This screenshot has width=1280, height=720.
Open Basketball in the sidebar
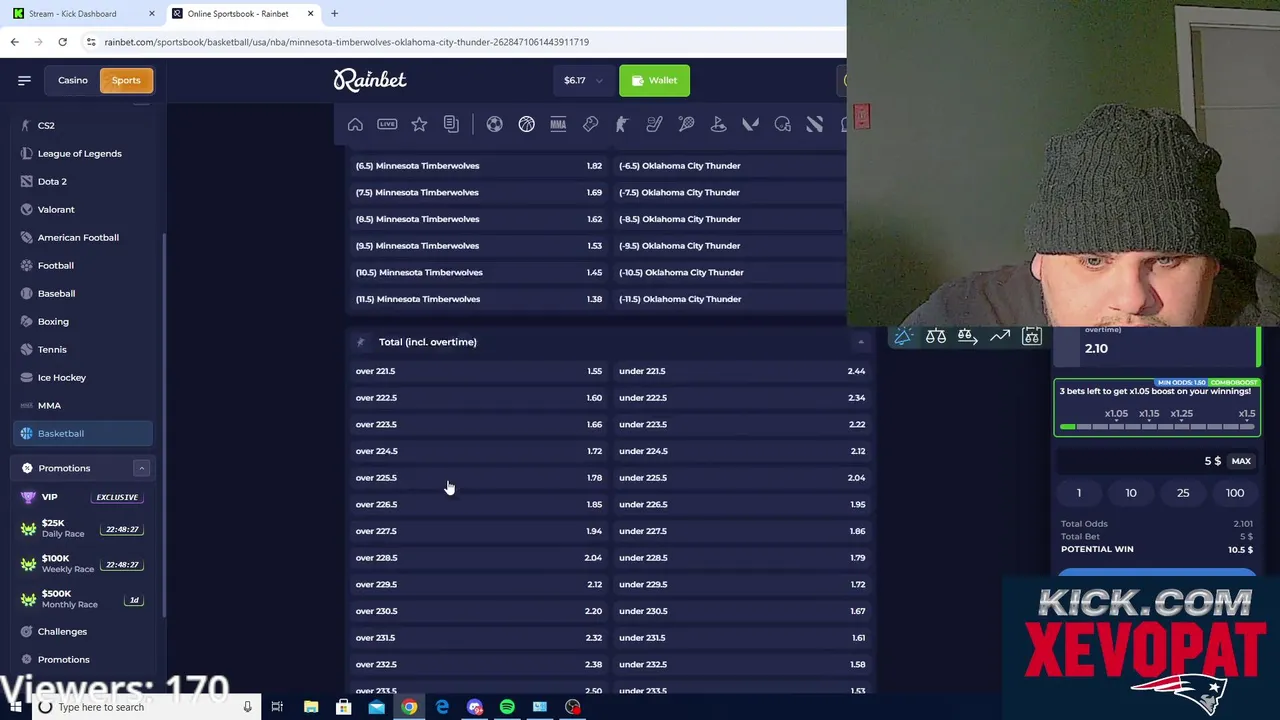pos(83,433)
